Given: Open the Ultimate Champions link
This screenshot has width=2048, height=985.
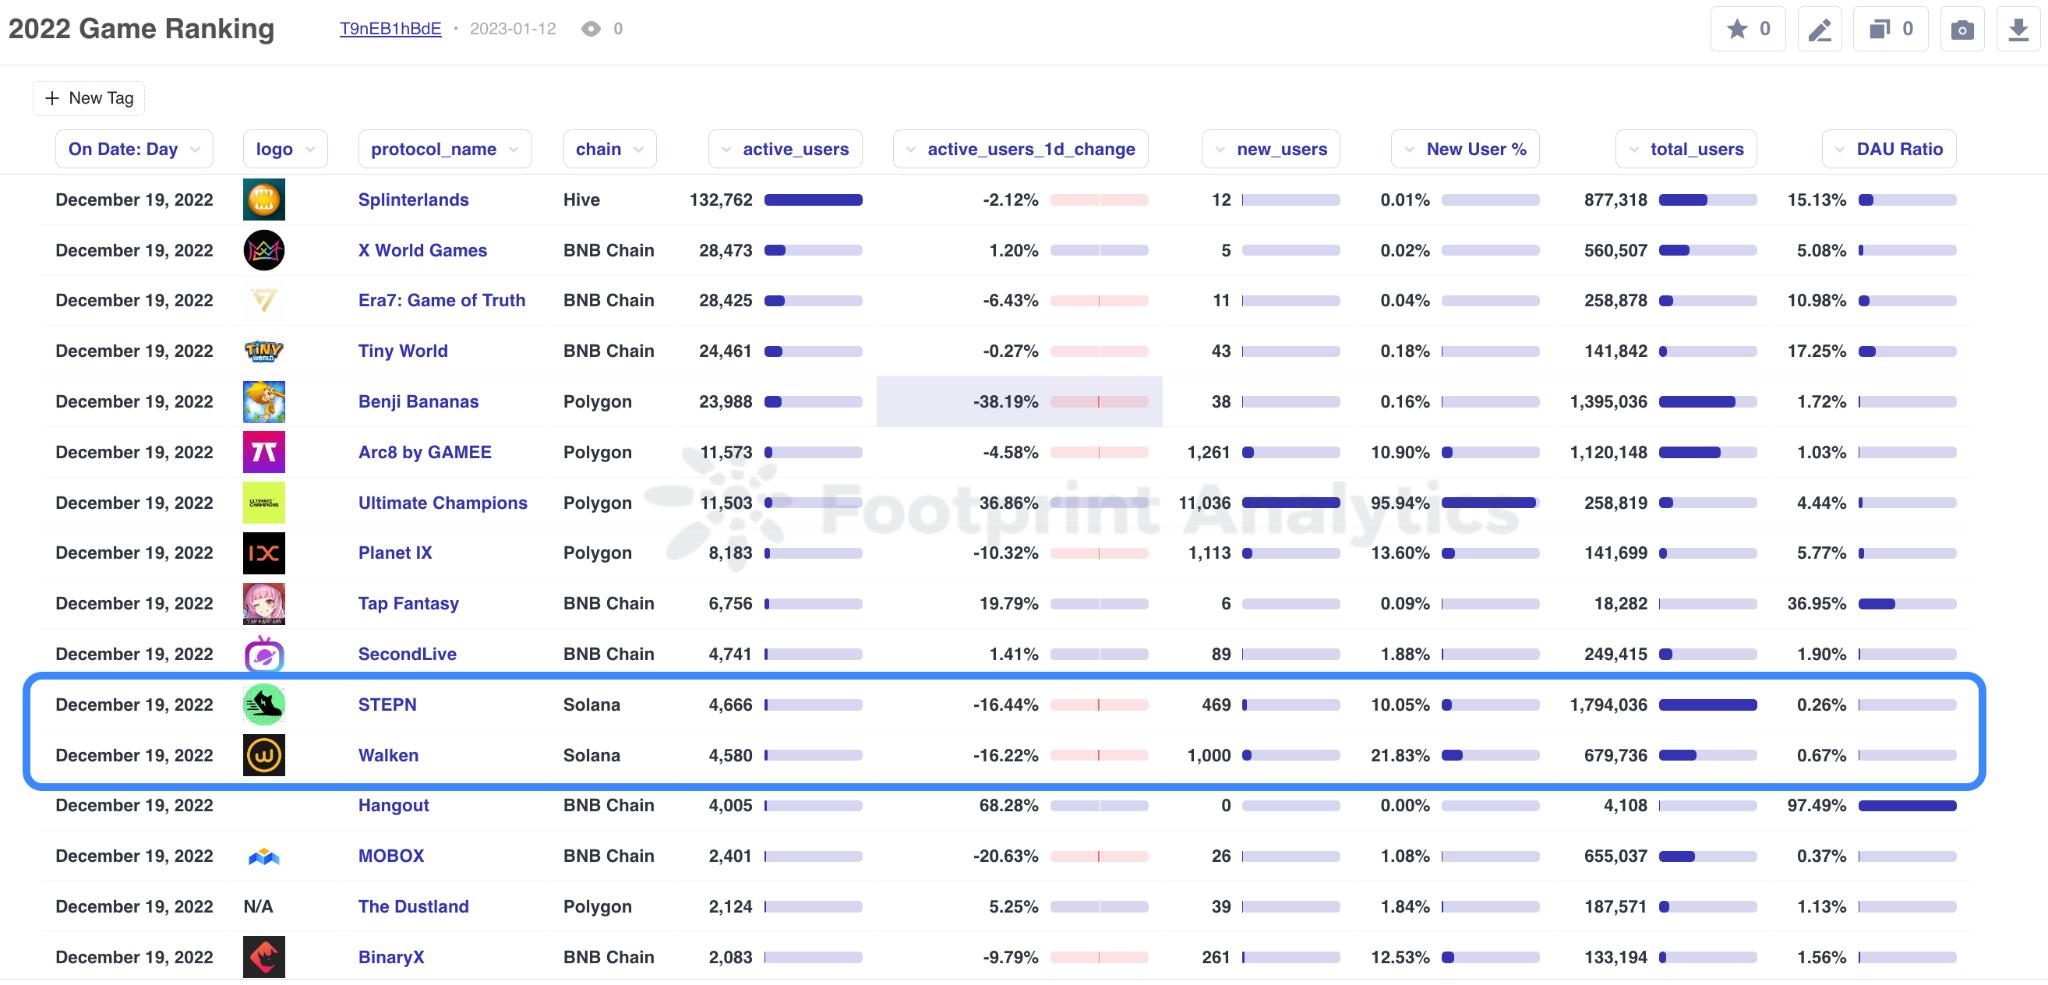Looking at the screenshot, I should (x=443, y=502).
